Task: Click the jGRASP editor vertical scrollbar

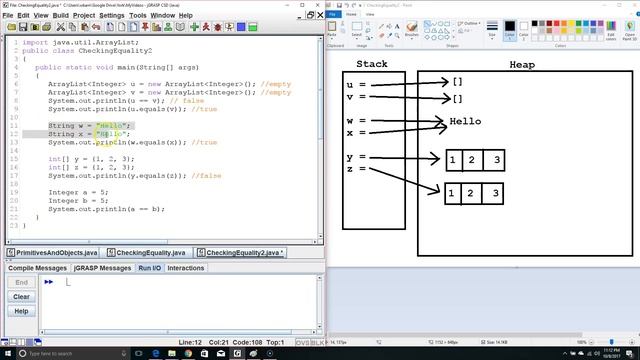Action: tap(320, 137)
